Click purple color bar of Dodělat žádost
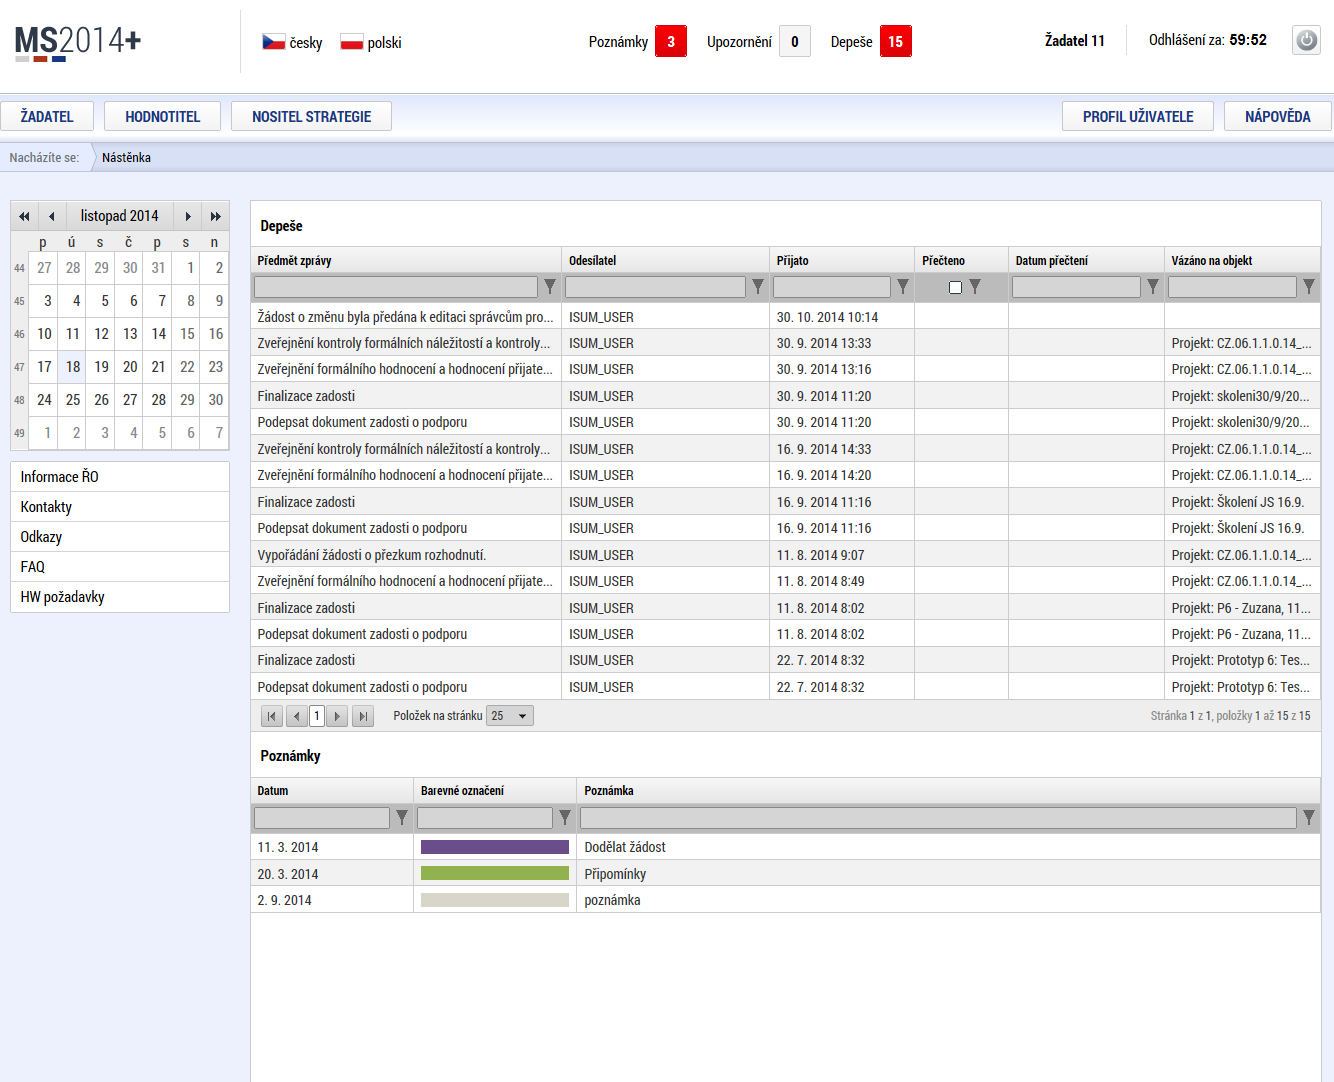 [495, 847]
